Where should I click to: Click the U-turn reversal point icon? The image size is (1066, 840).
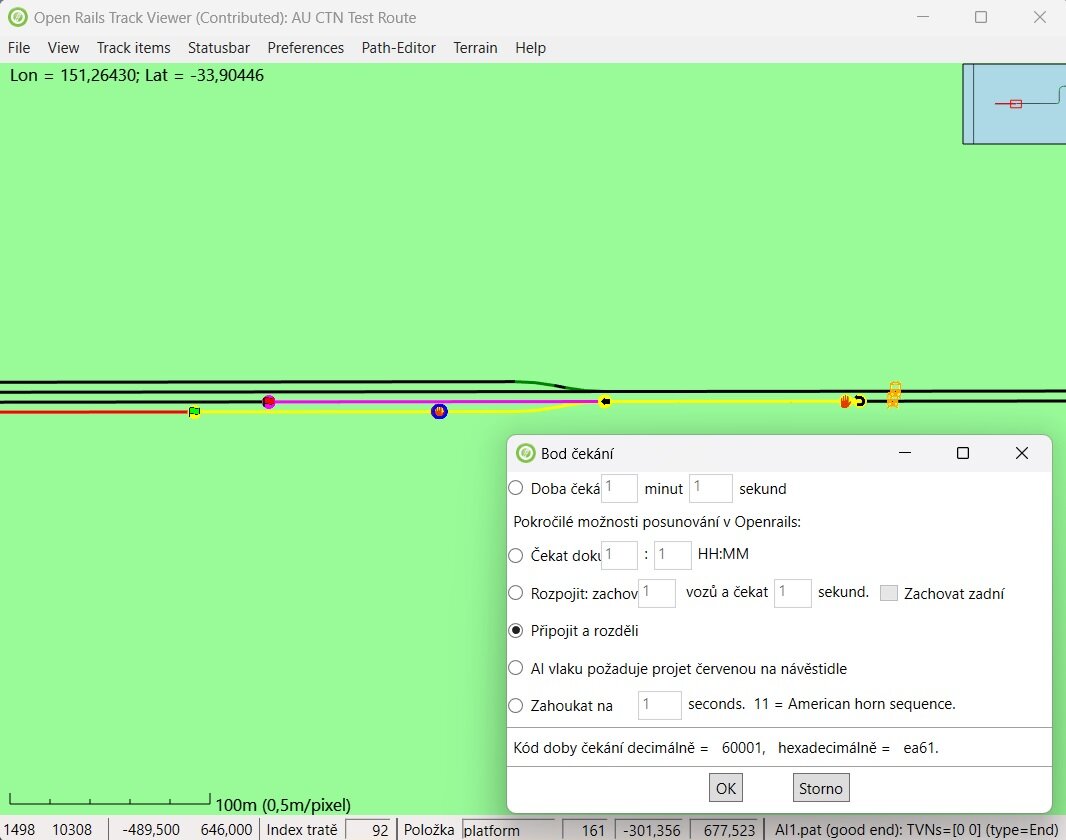(860, 402)
